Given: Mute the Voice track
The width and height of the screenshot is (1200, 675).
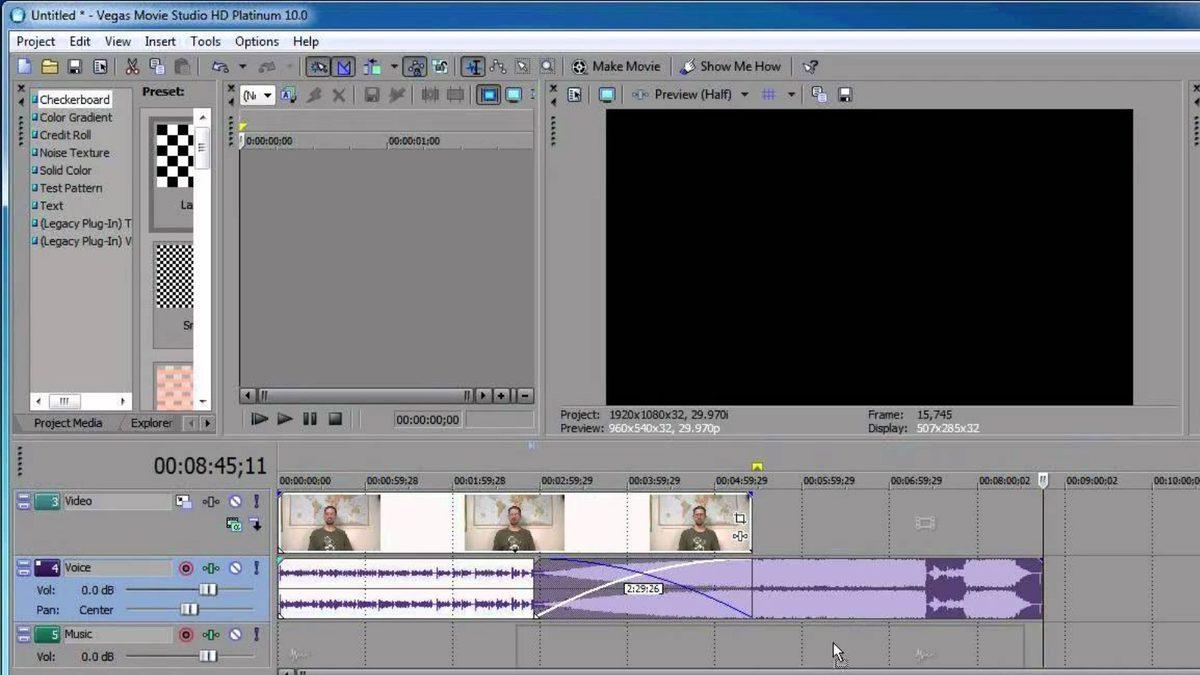Looking at the screenshot, I should 234,567.
